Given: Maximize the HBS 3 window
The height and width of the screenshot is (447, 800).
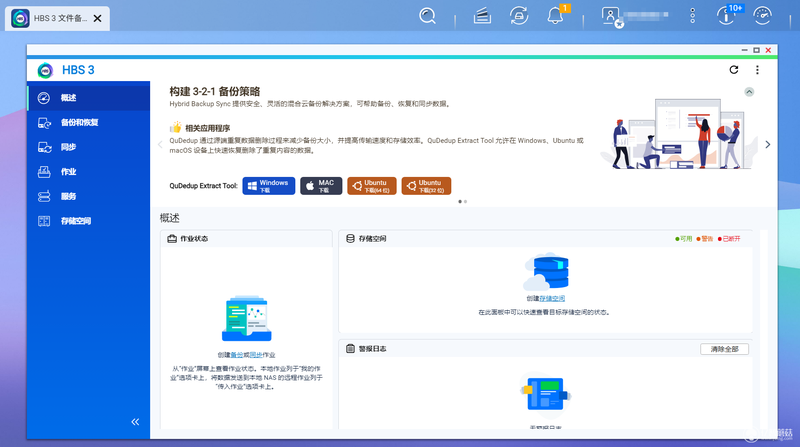Looking at the screenshot, I should 756,50.
